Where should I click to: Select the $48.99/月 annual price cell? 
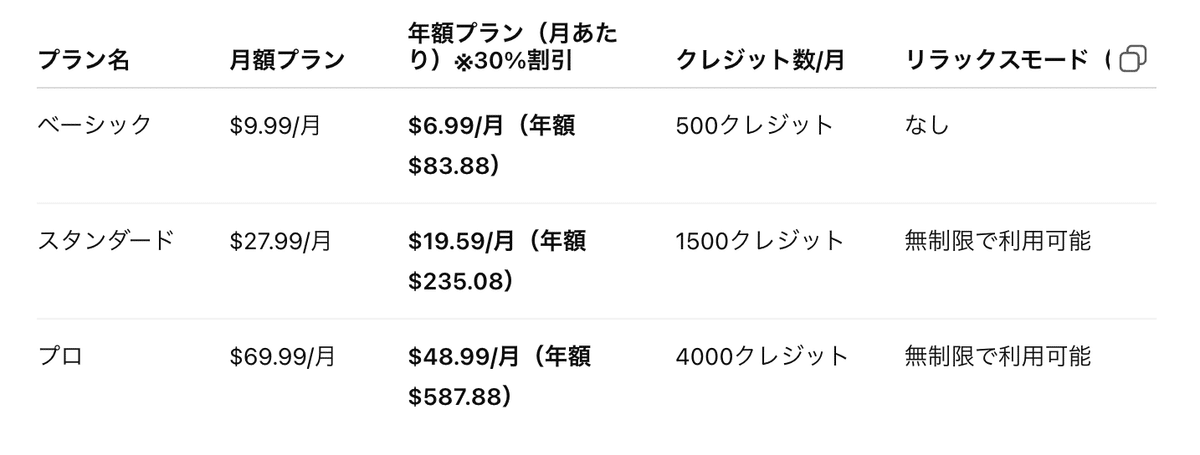(498, 376)
